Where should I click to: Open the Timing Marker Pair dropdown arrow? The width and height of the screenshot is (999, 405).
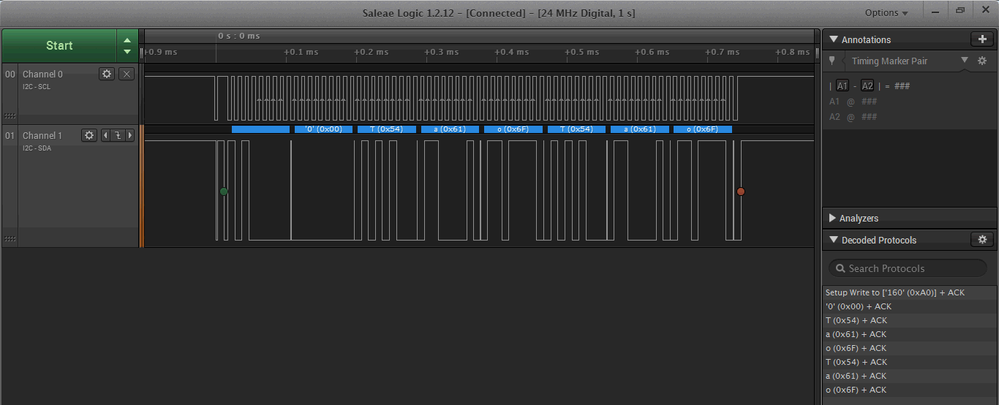(964, 60)
